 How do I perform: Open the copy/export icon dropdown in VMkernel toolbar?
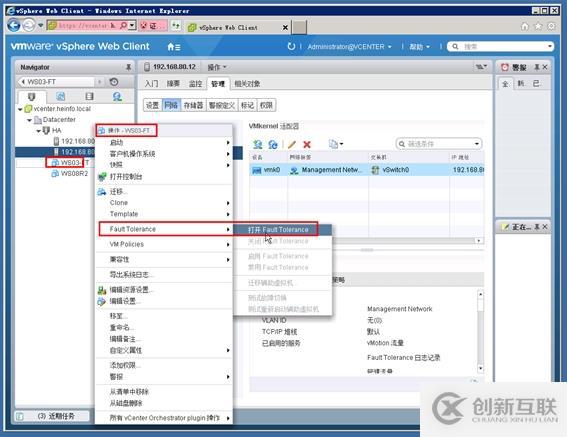[x=336, y=144]
